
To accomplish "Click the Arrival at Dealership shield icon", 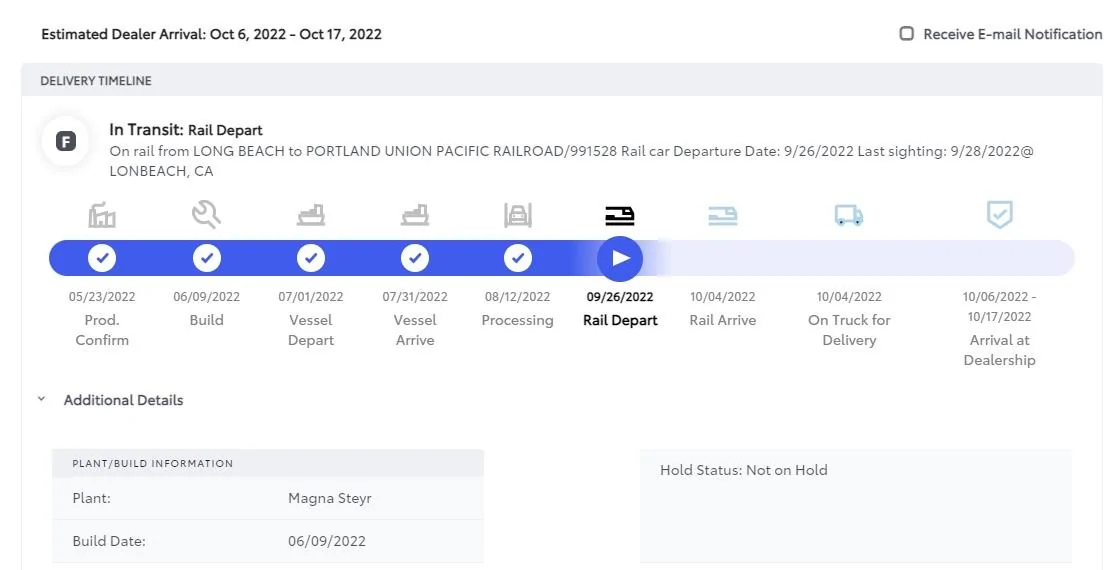I will pos(999,214).
